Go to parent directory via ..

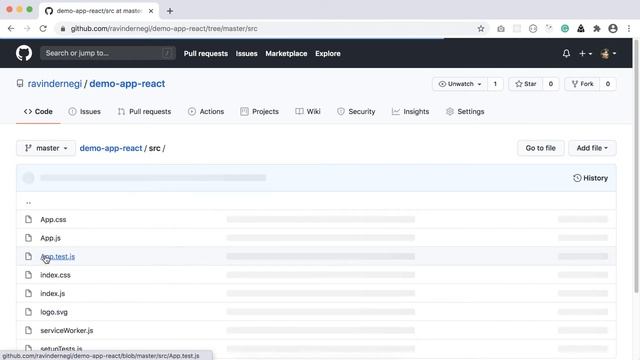click(28, 202)
